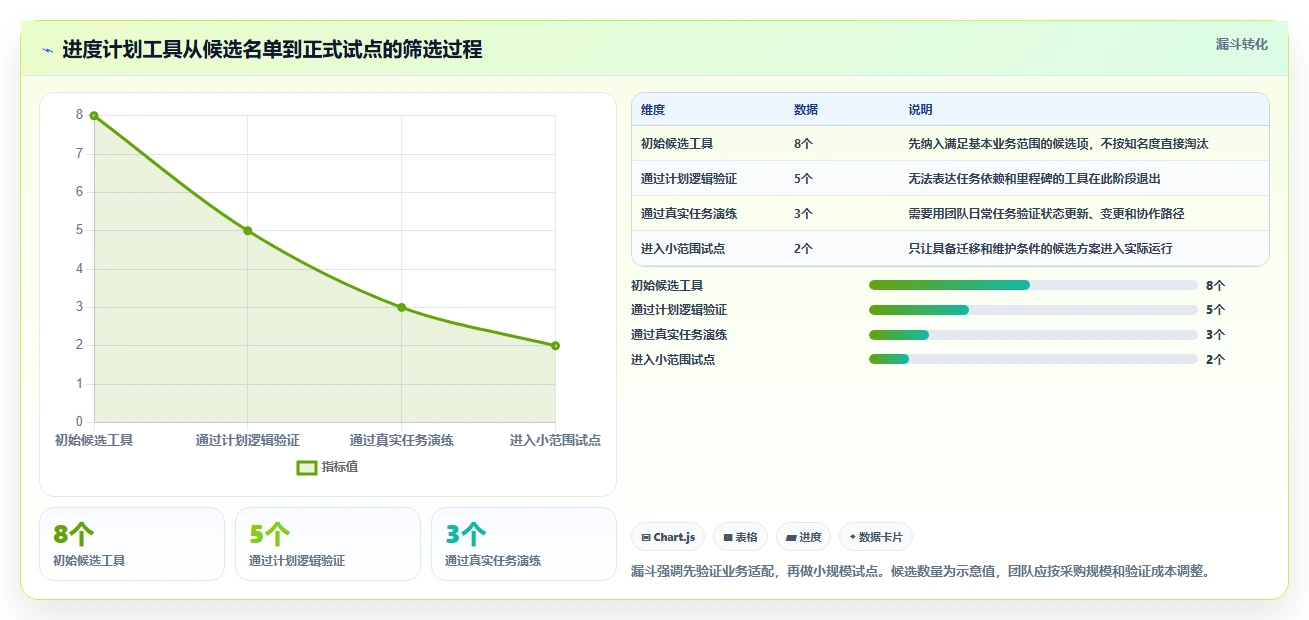Open the 5个 通过计划逻辑验证 data card
The image size is (1309, 620).
click(328, 544)
